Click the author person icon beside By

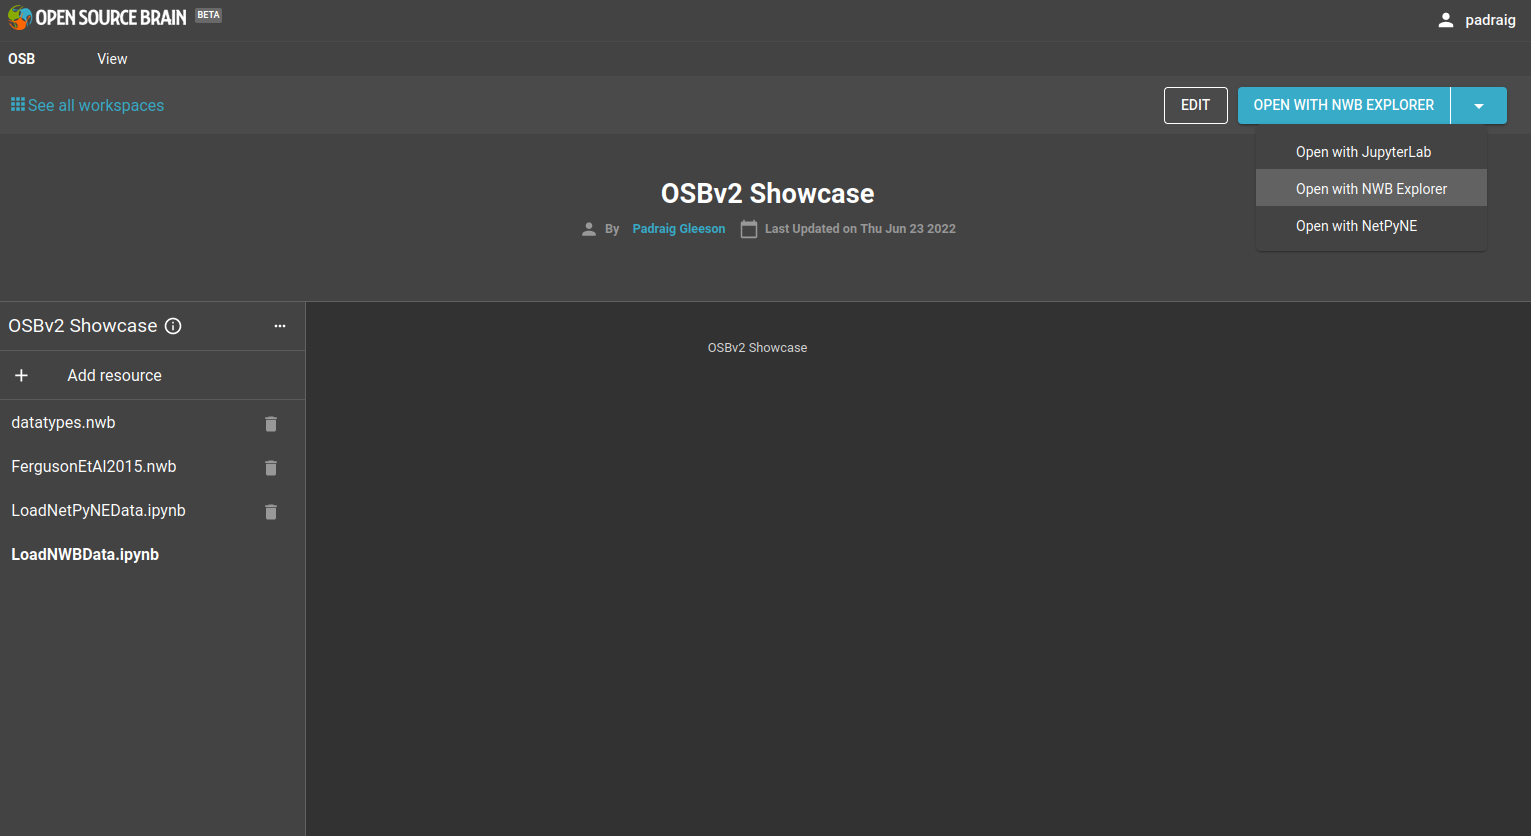pyautogui.click(x=589, y=229)
